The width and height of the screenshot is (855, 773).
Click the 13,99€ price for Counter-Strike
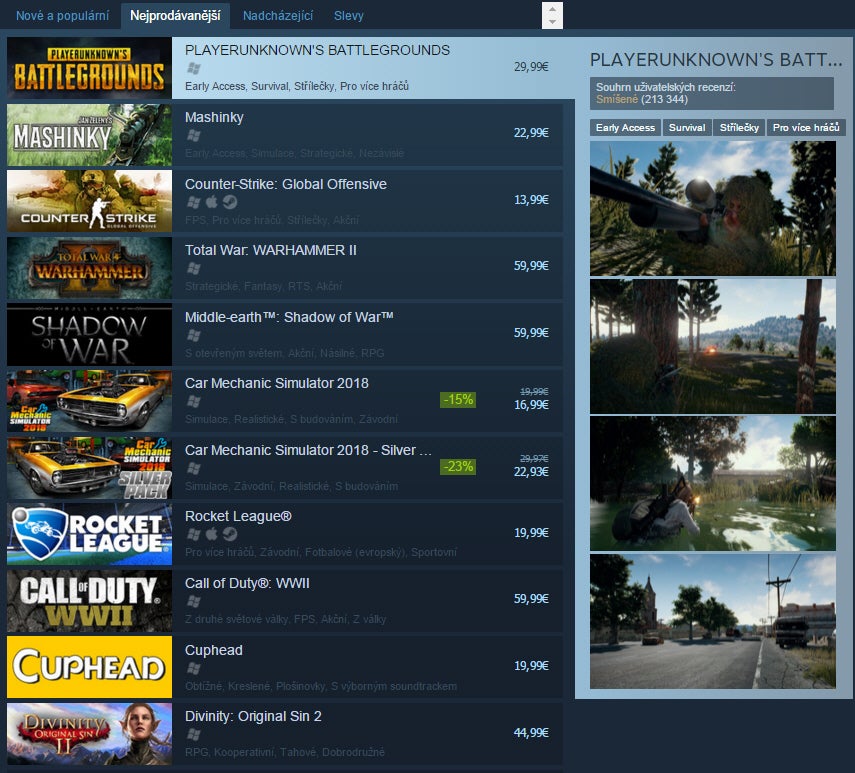[x=531, y=200]
